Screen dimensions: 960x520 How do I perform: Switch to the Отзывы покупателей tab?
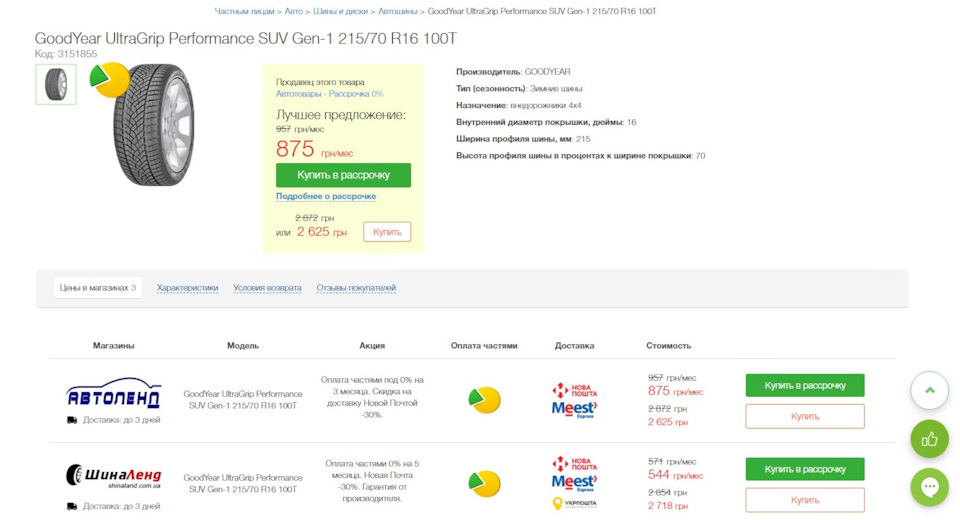(356, 288)
